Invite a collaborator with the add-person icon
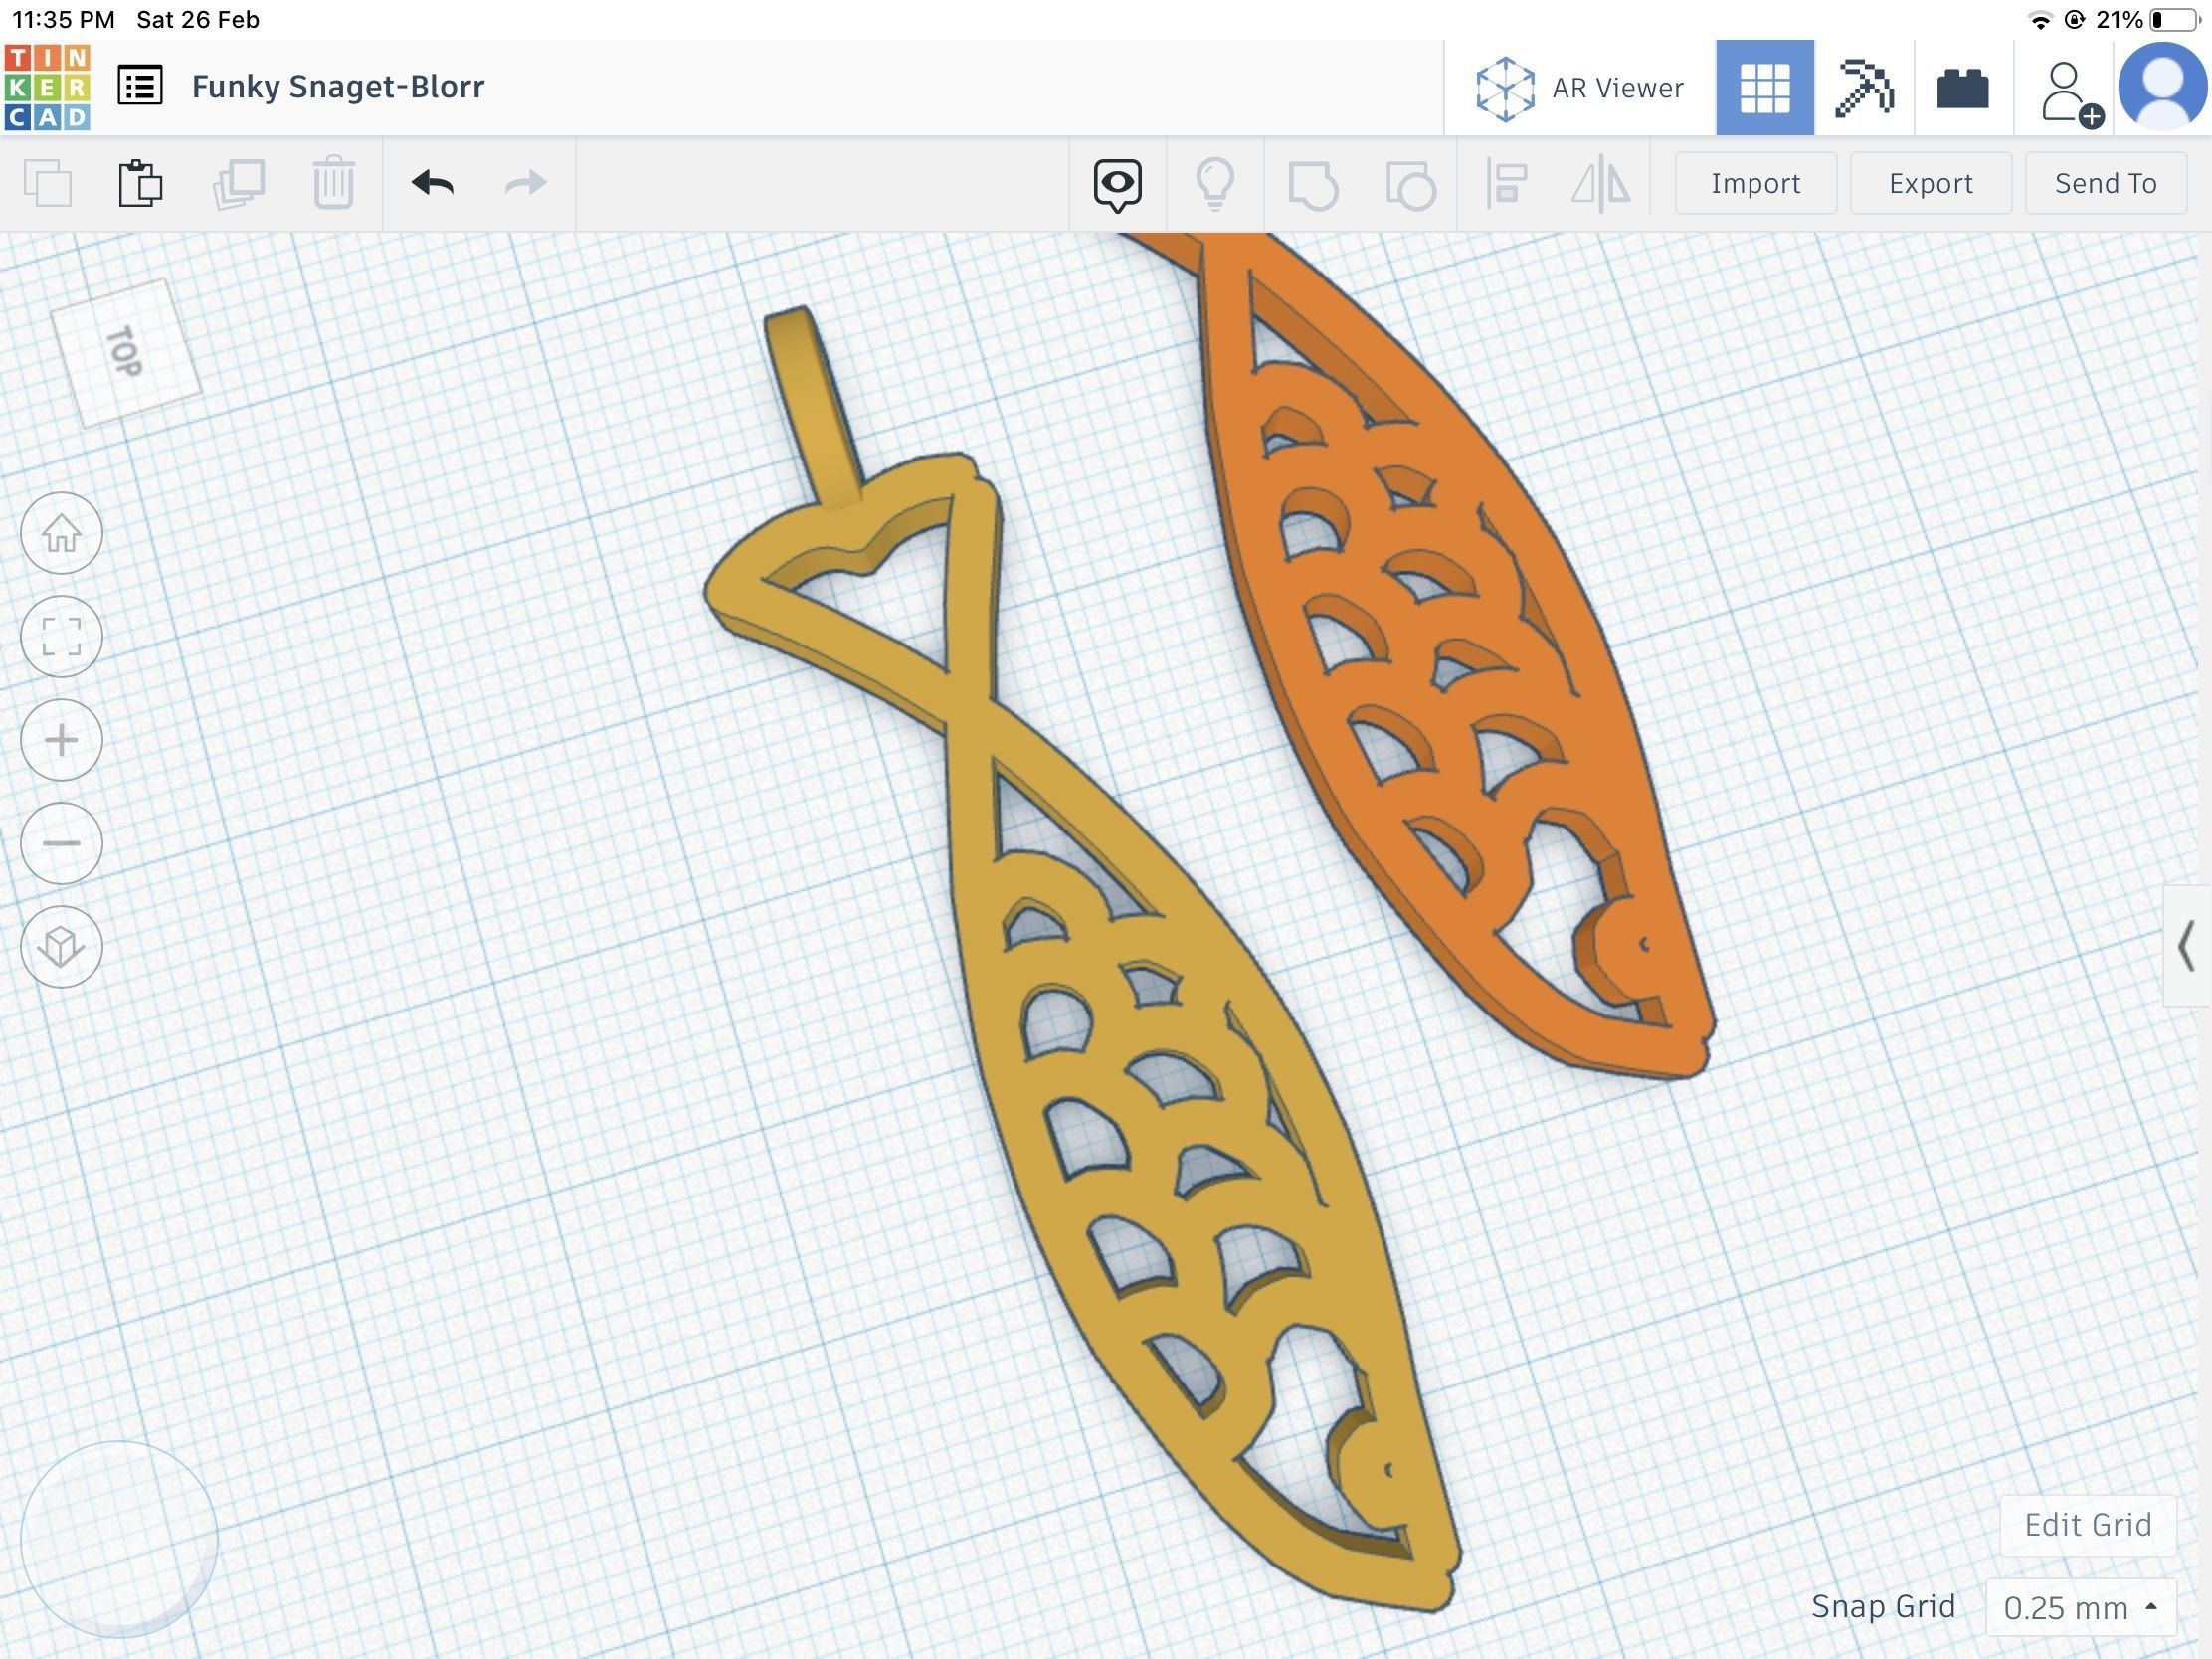The image size is (2212, 1659). point(2071,93)
